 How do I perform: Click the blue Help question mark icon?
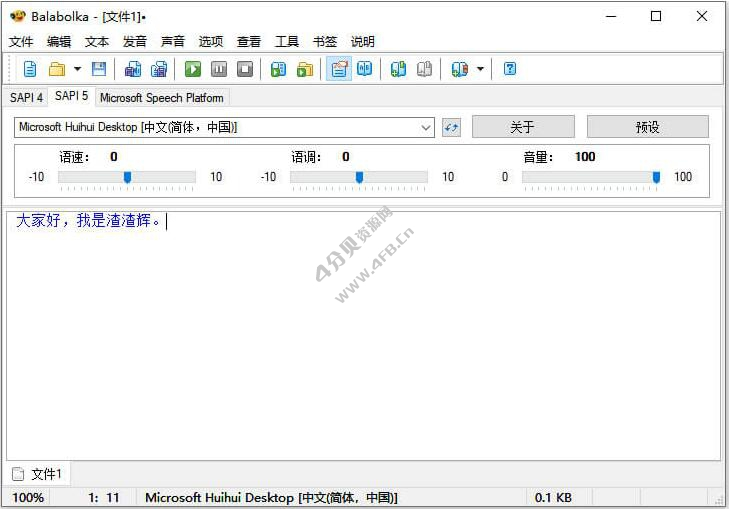[510, 69]
